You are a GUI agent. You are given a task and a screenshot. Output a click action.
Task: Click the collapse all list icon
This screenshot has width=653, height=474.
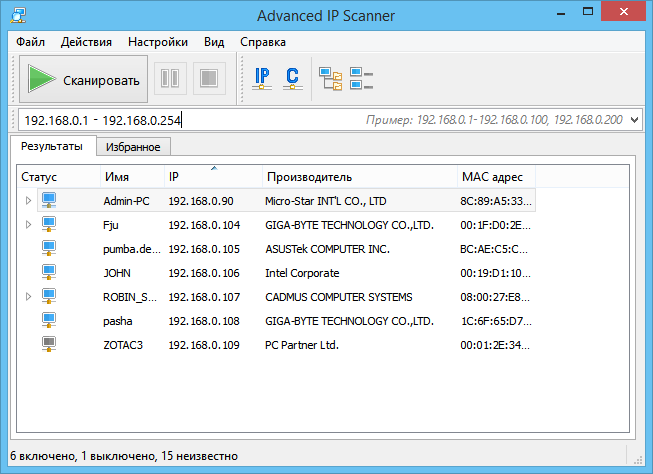click(x=361, y=78)
